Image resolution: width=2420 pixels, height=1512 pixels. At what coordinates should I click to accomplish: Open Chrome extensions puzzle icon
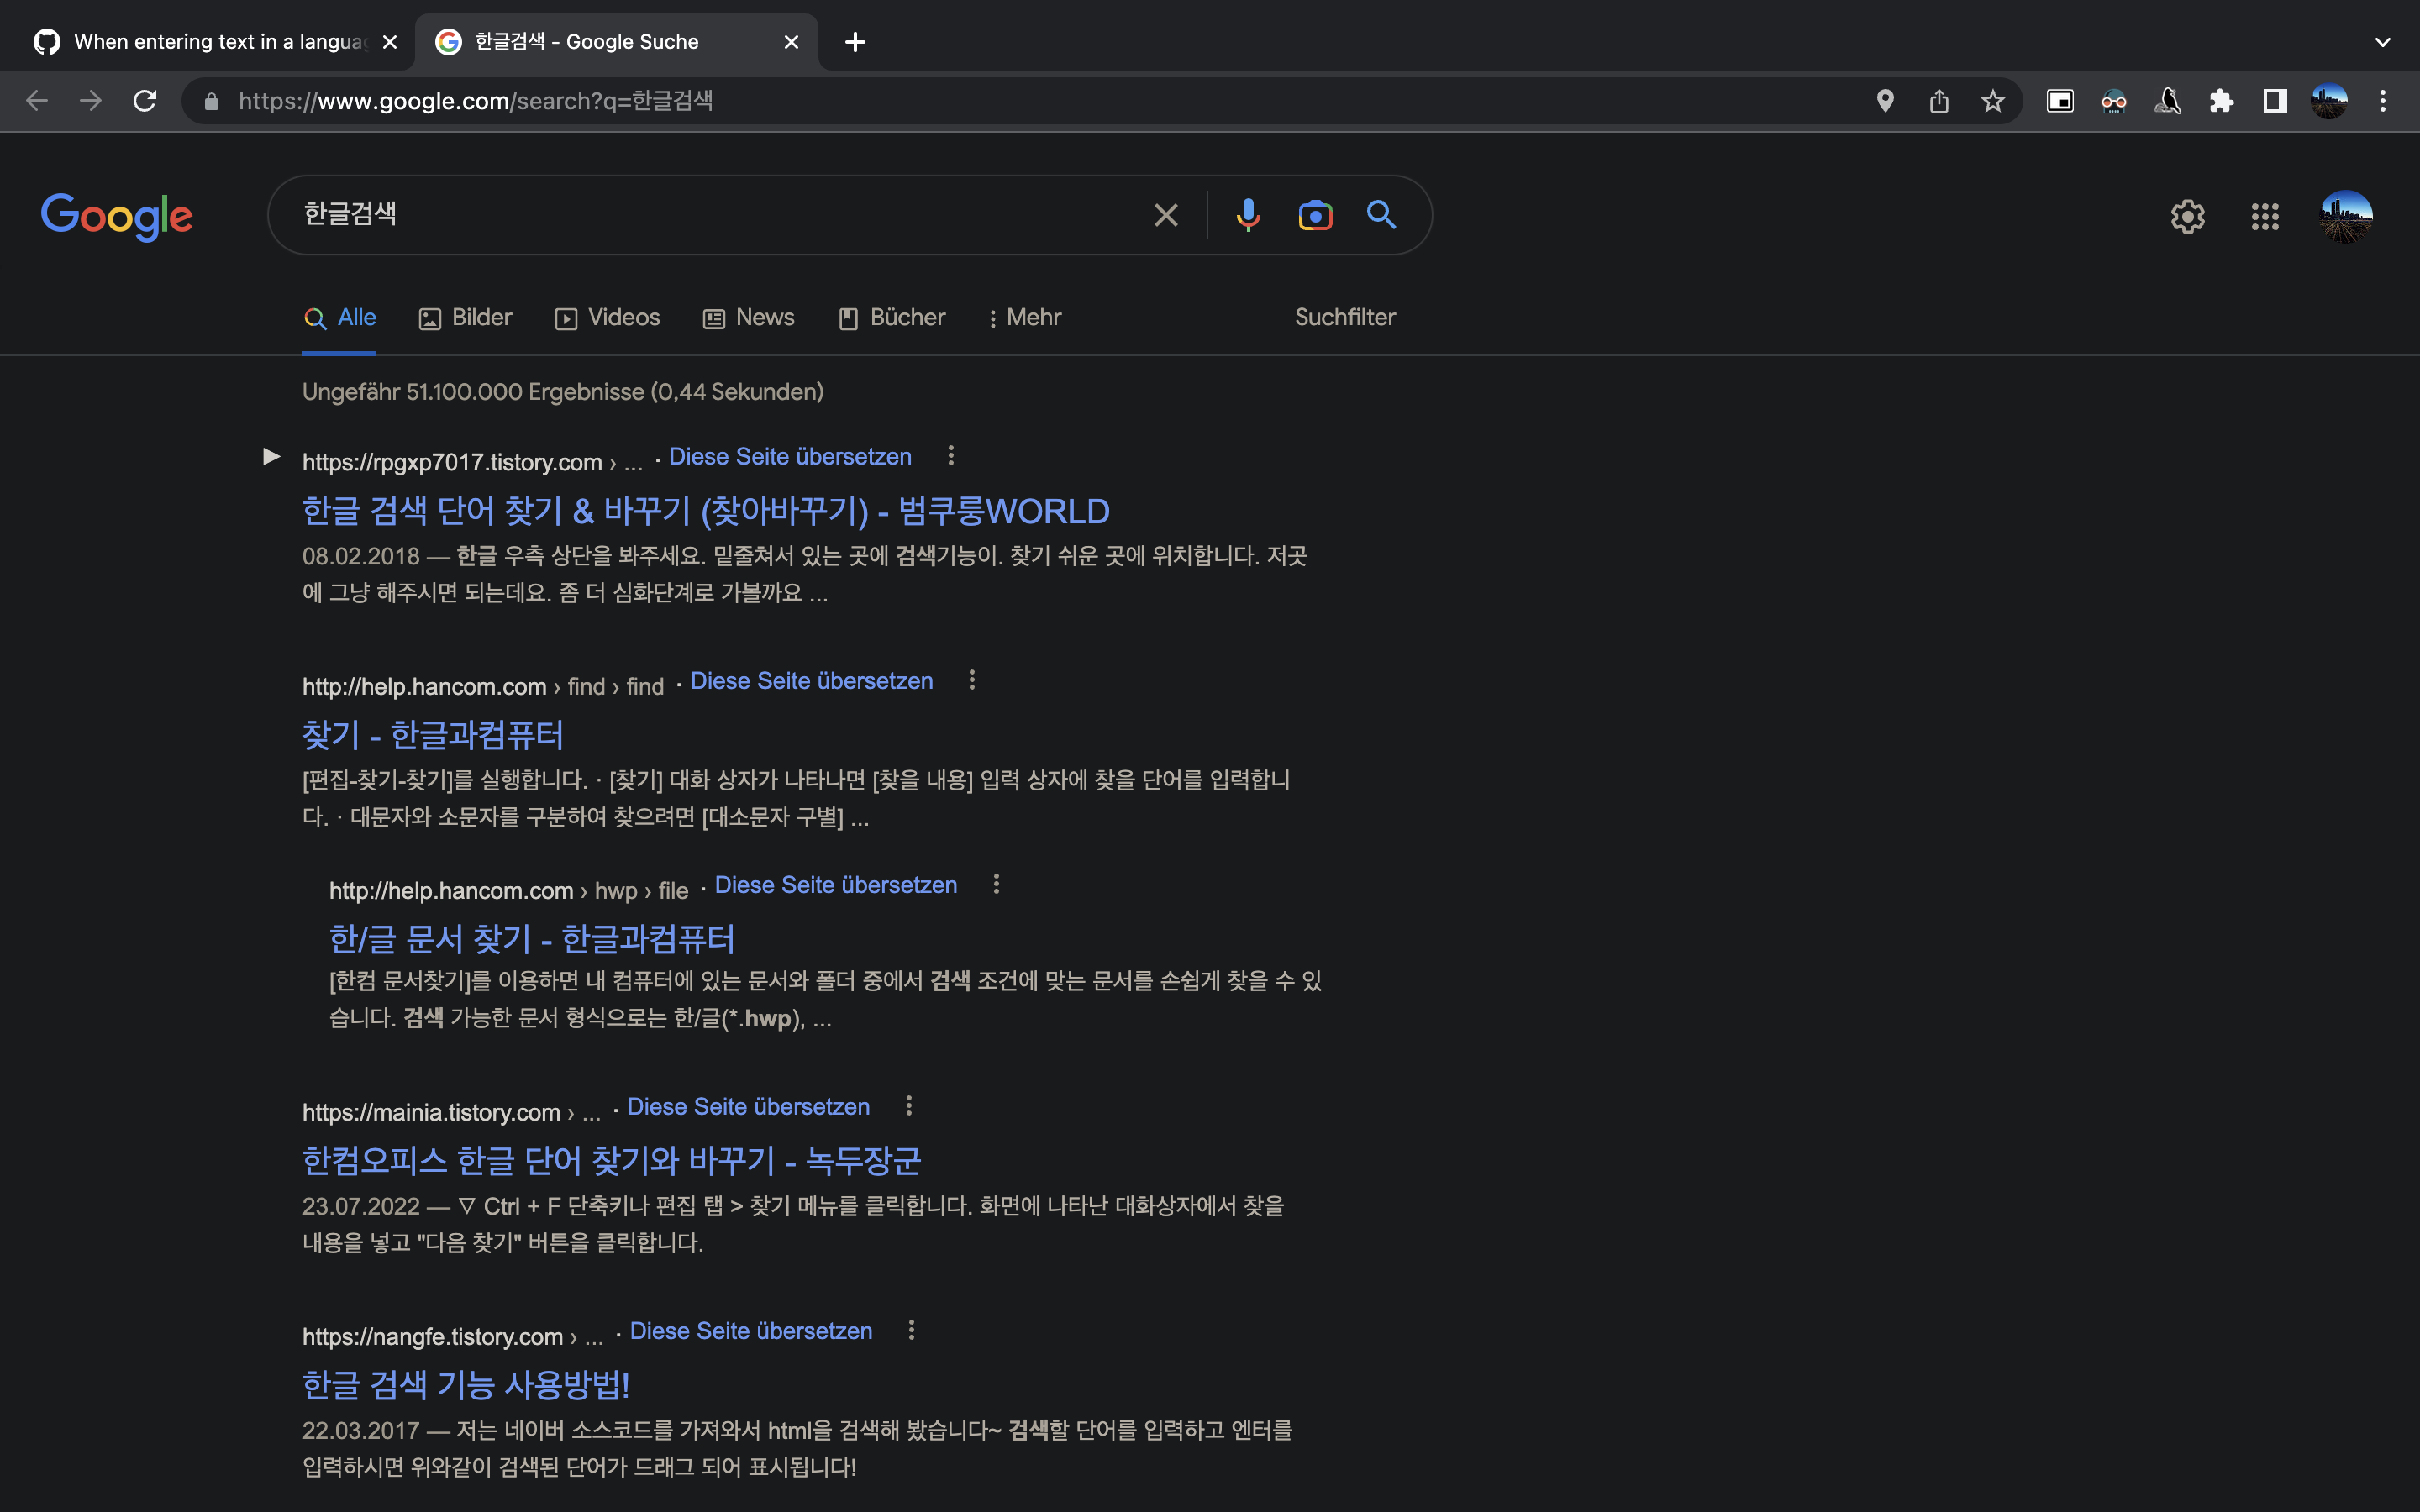pyautogui.click(x=2221, y=101)
